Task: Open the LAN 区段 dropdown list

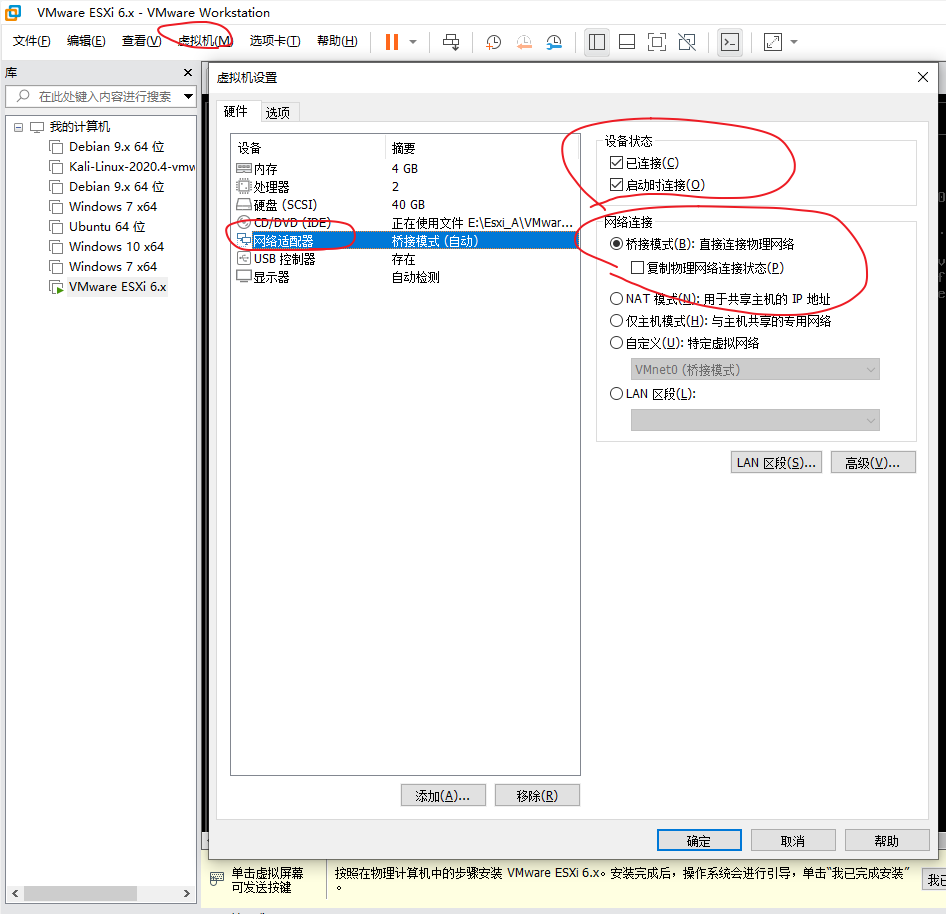Action: point(755,420)
